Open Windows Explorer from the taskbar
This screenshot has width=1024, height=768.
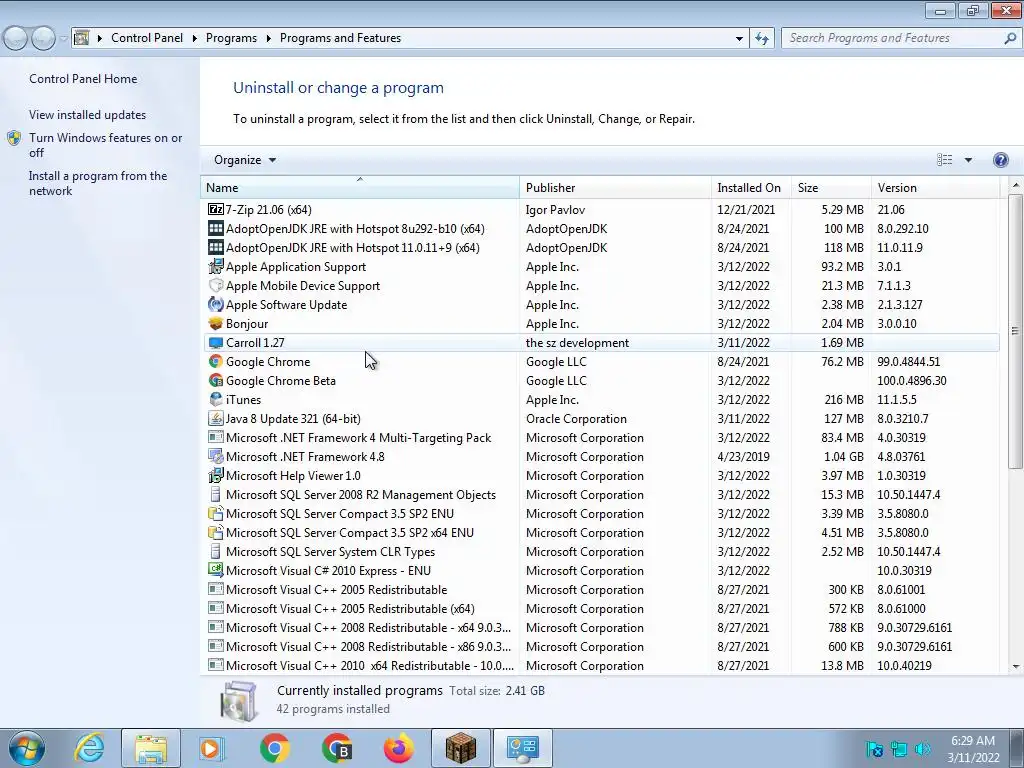pos(151,748)
